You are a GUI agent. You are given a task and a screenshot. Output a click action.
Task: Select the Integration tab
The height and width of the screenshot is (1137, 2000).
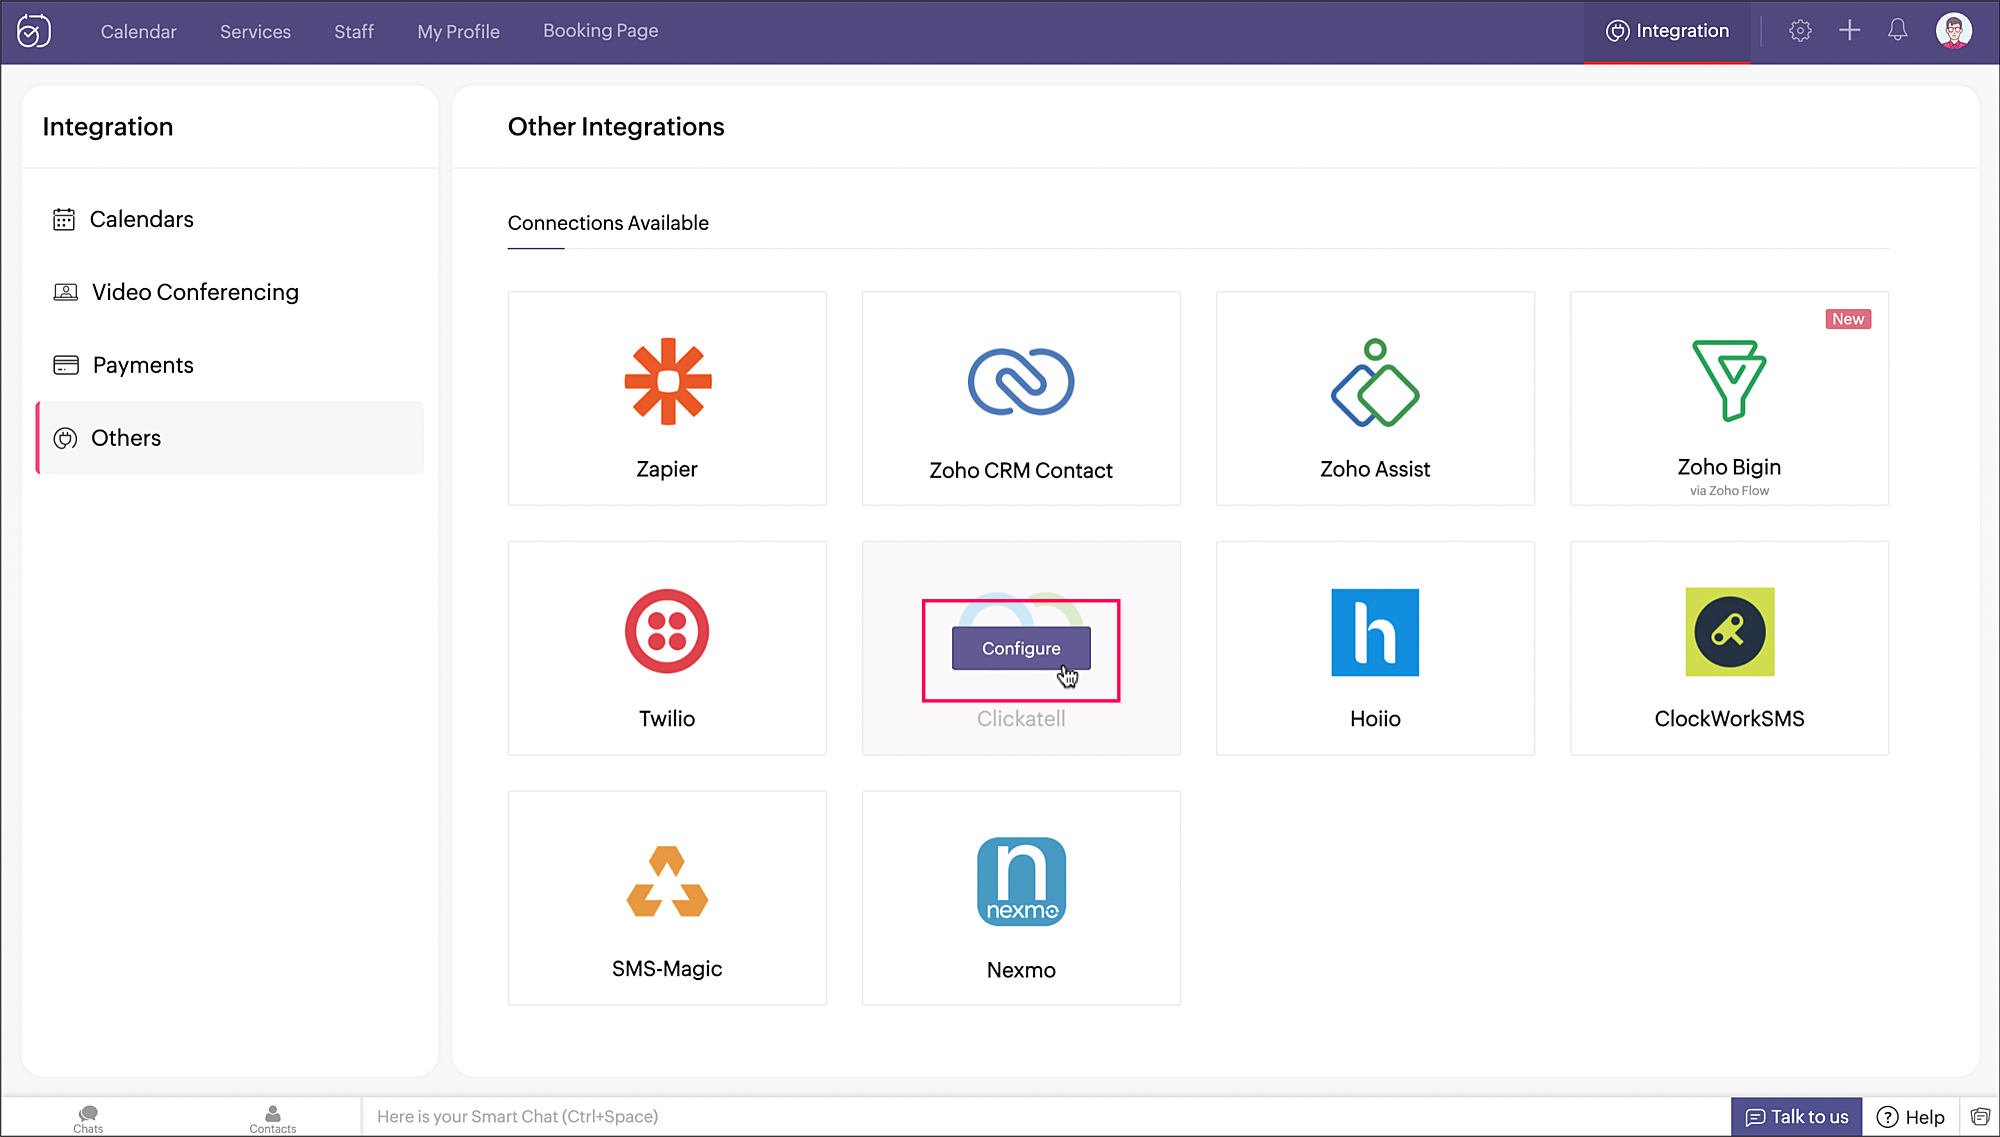point(1667,31)
